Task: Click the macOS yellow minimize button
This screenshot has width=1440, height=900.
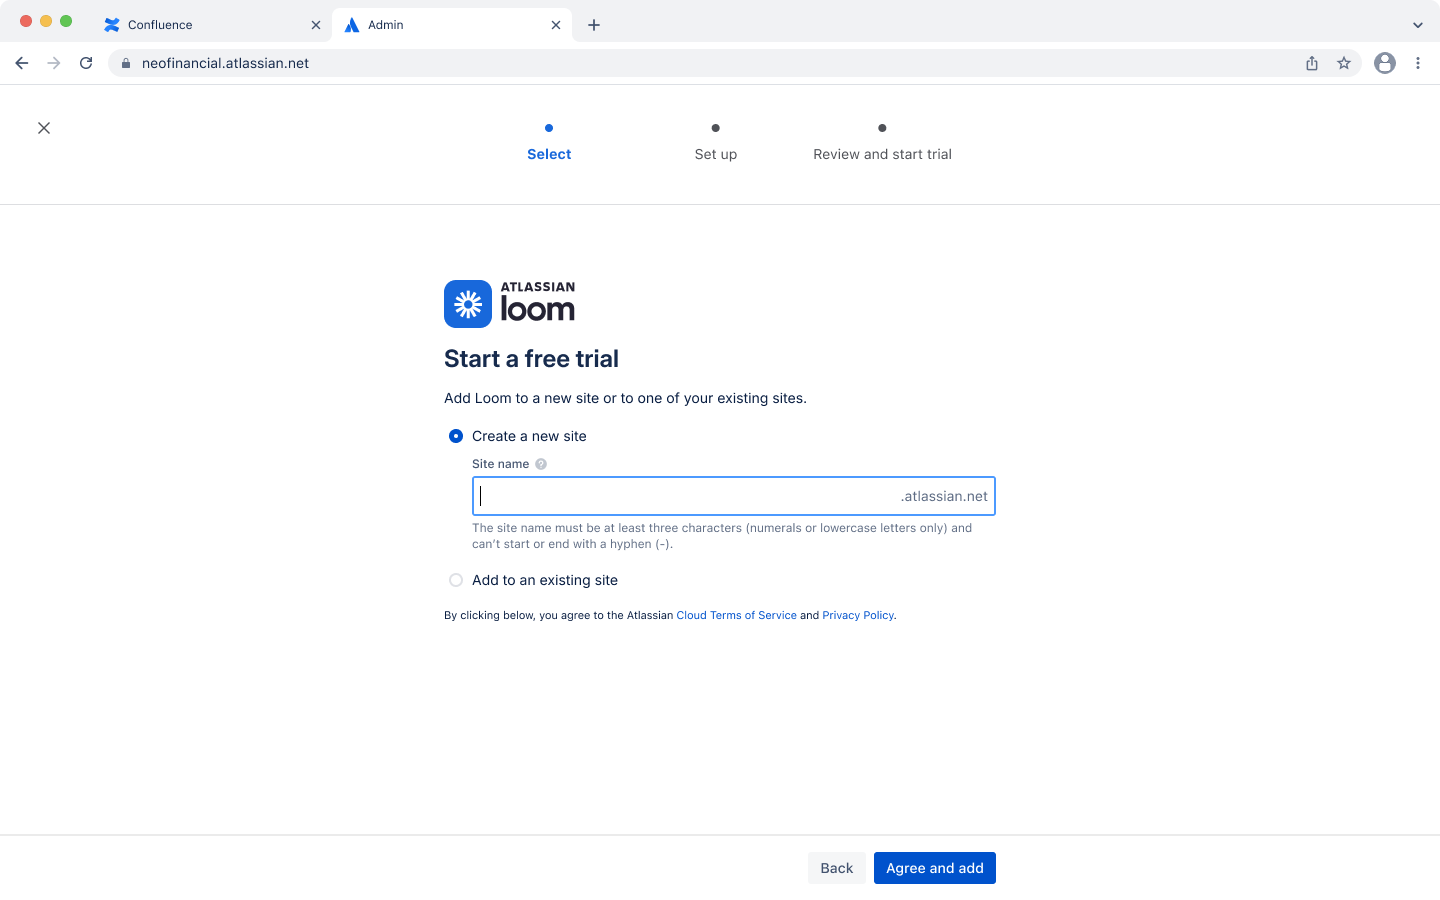Action: point(46,21)
